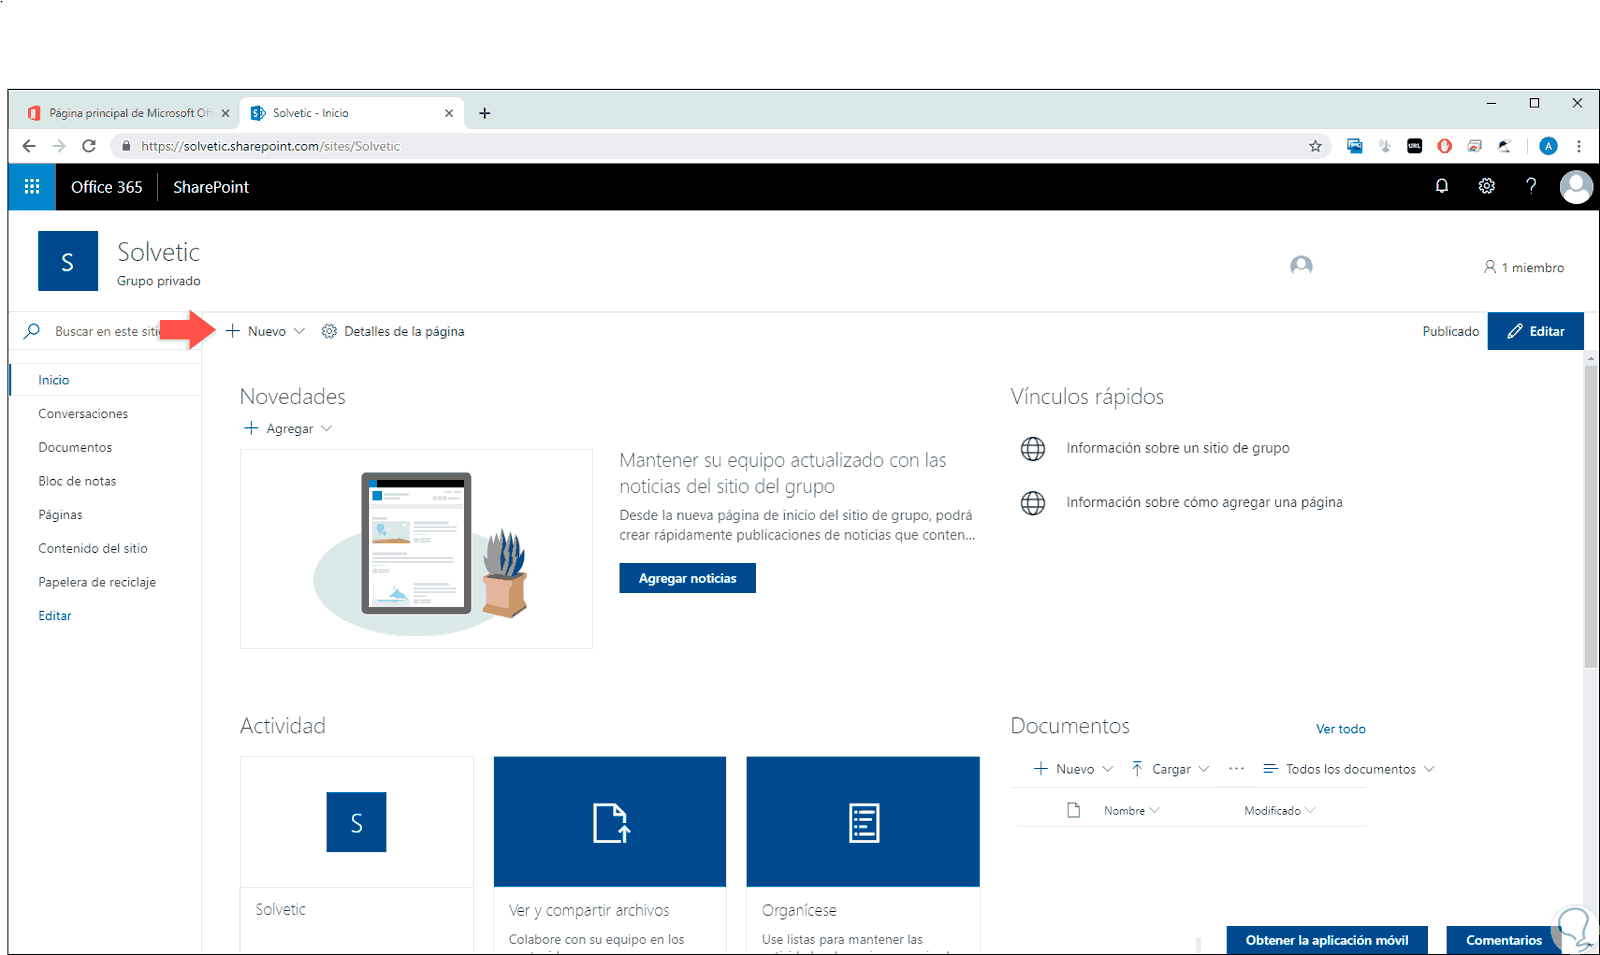
Task: Click the globe icon for adding a page info
Action: [1033, 502]
